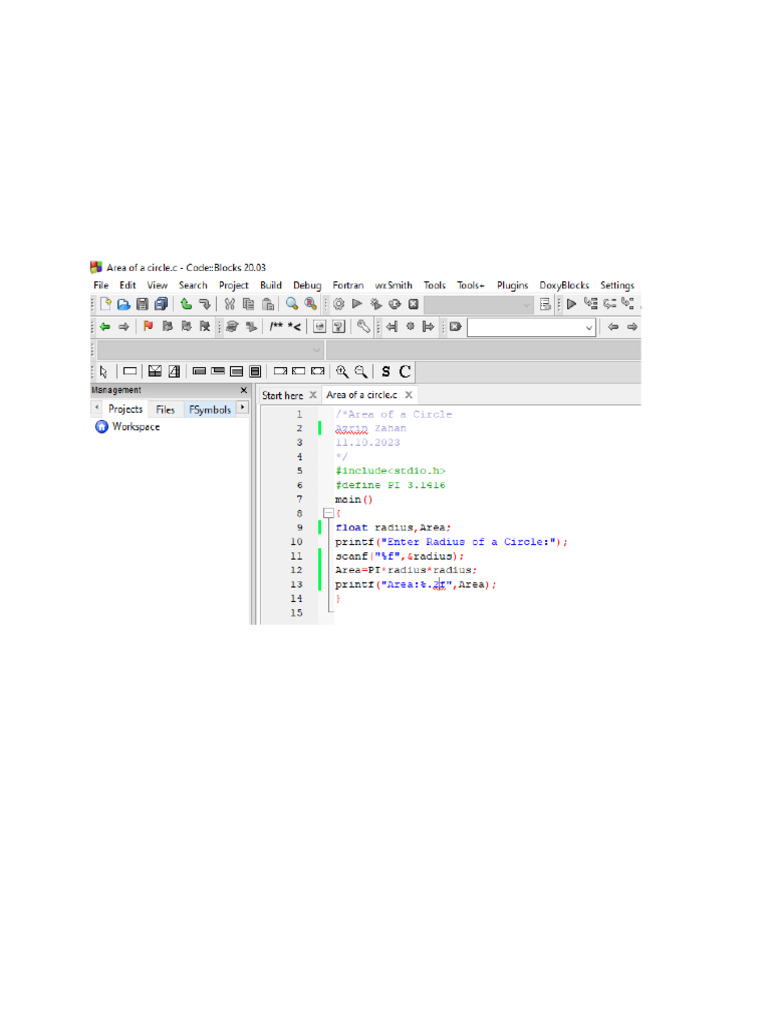This screenshot has width=768, height=1024.
Task: Zoom out with the minus magnifier icon
Action: [x=360, y=372]
